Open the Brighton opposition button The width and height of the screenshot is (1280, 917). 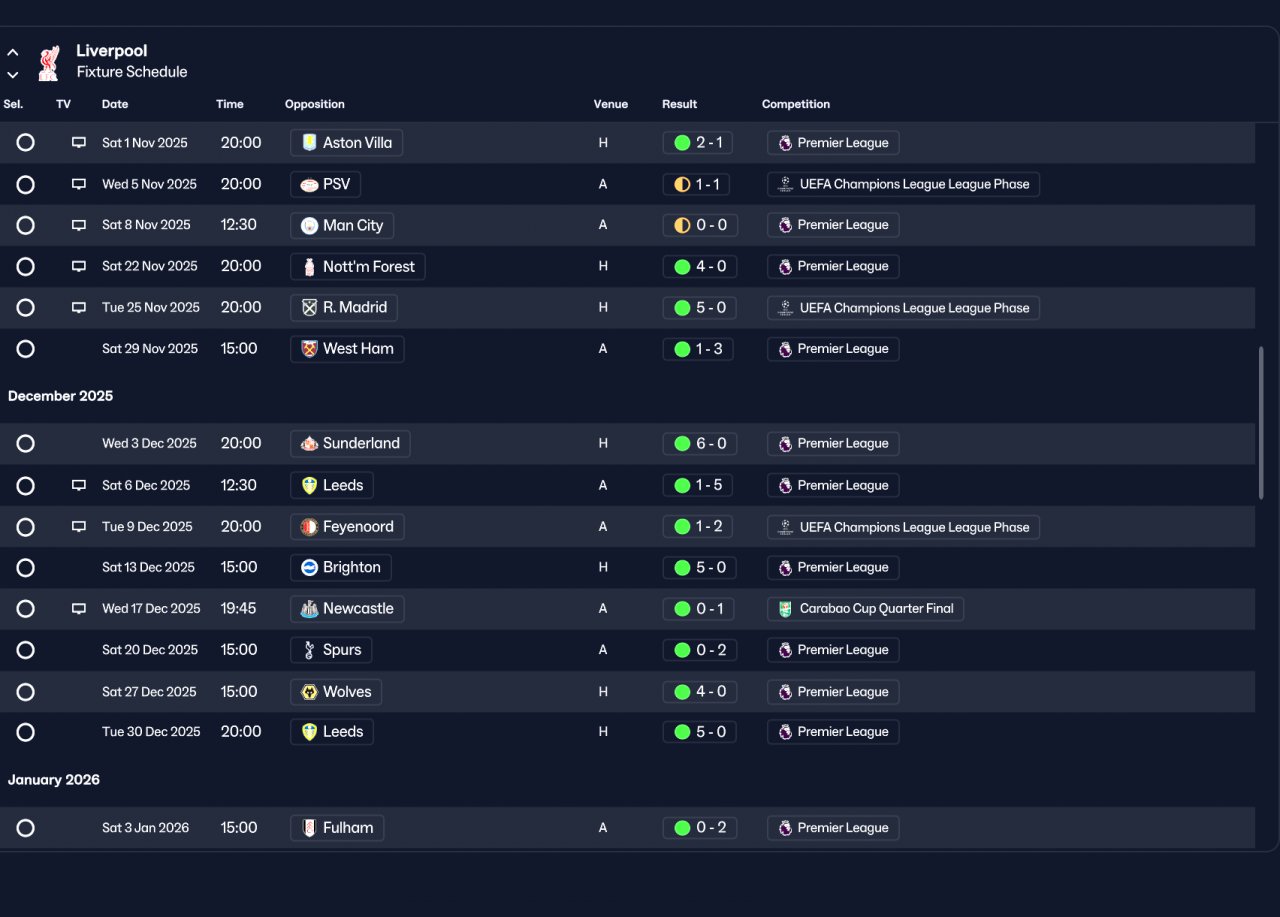coord(341,567)
